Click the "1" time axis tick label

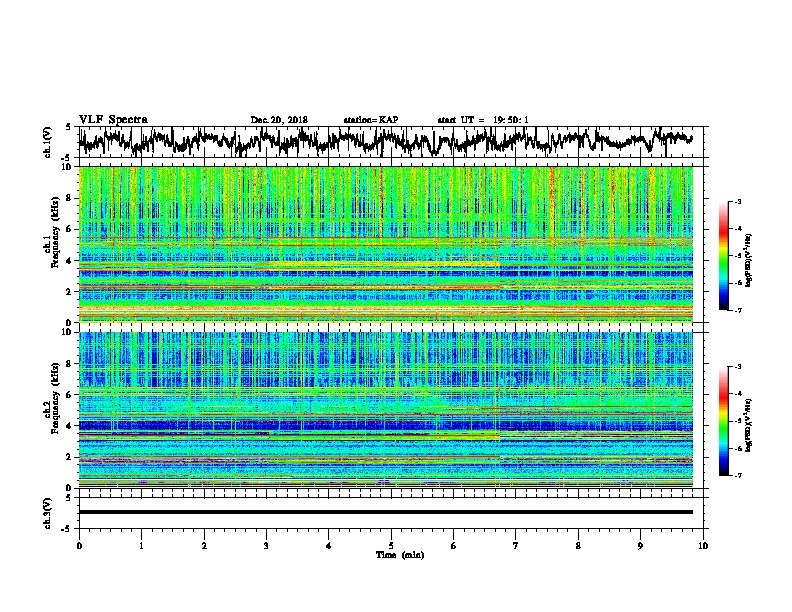tap(141, 546)
